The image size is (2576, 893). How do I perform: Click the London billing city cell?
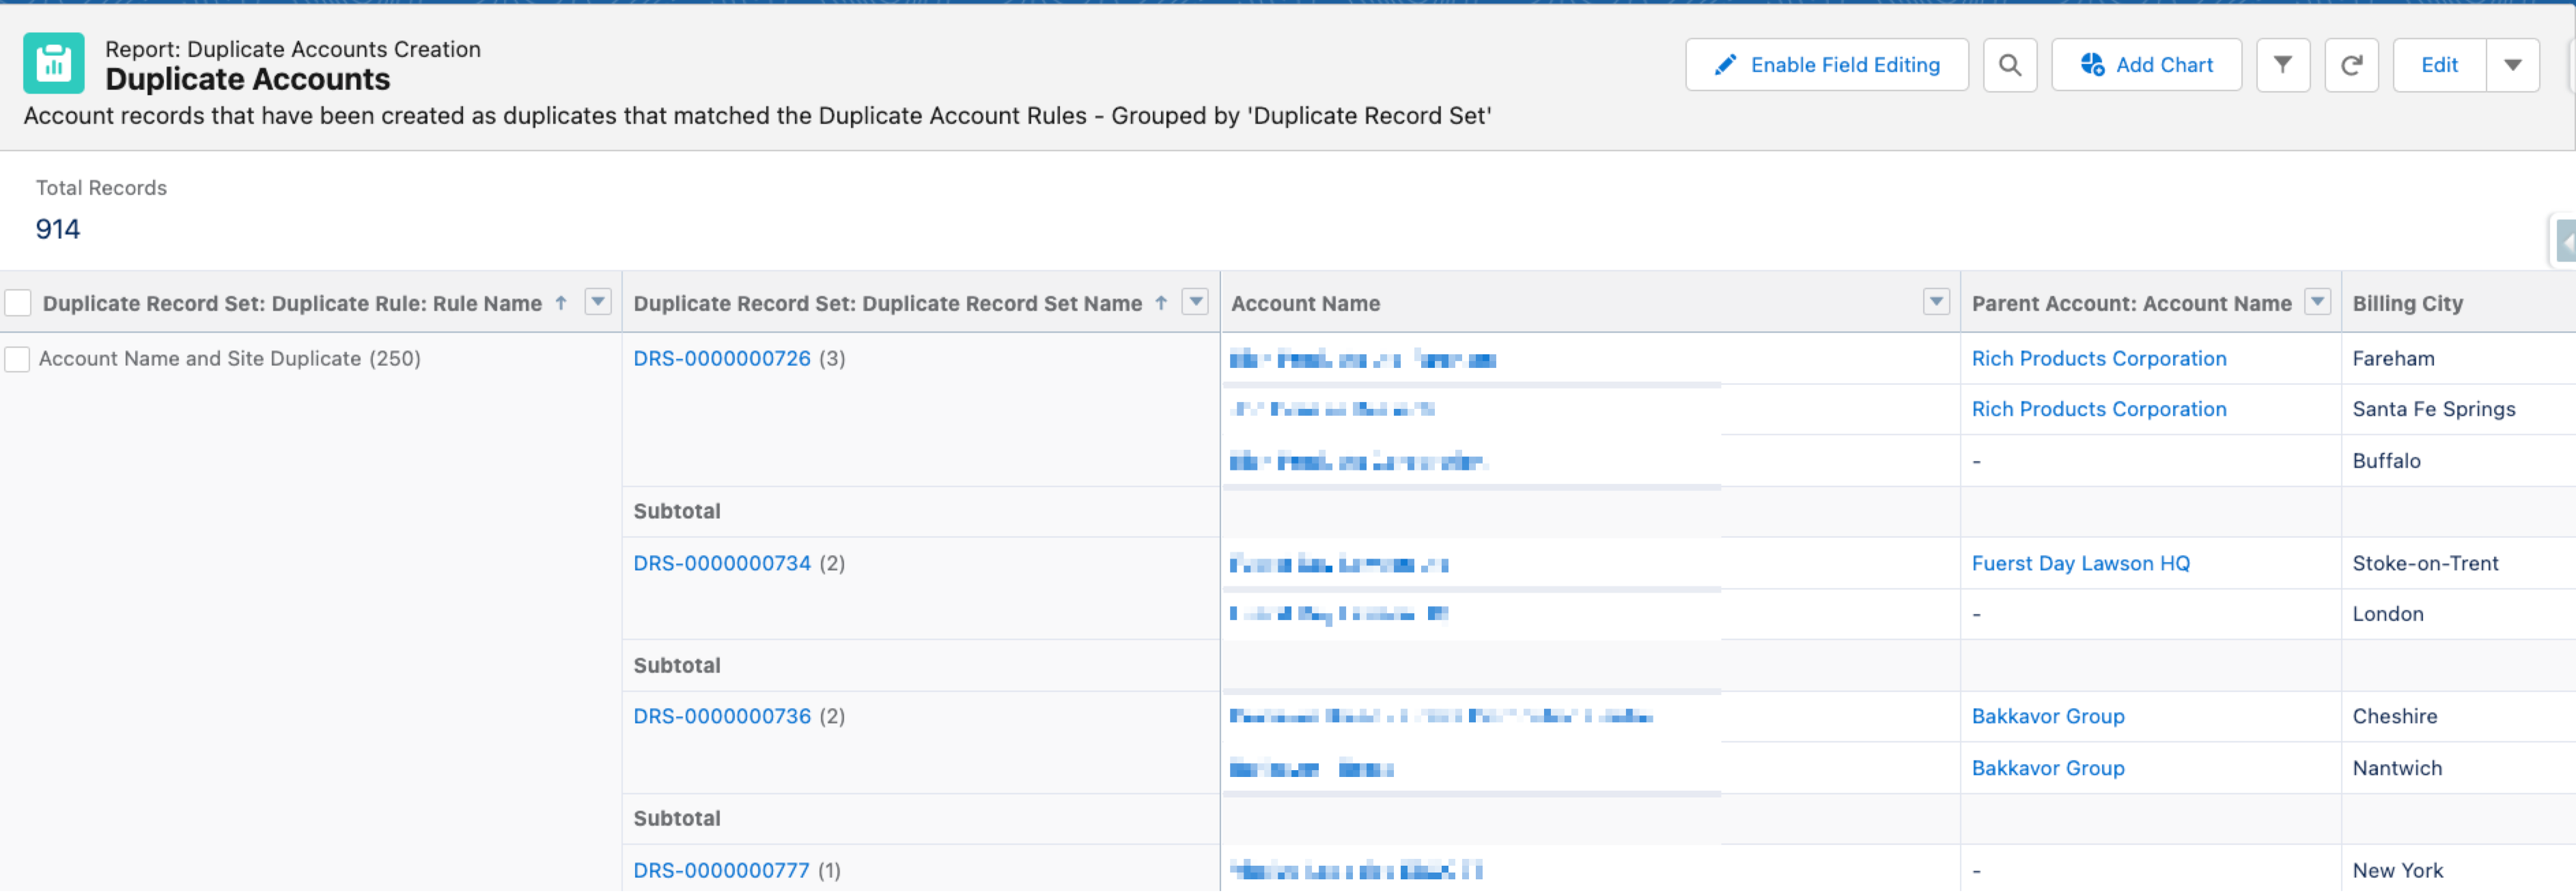[2458, 615]
